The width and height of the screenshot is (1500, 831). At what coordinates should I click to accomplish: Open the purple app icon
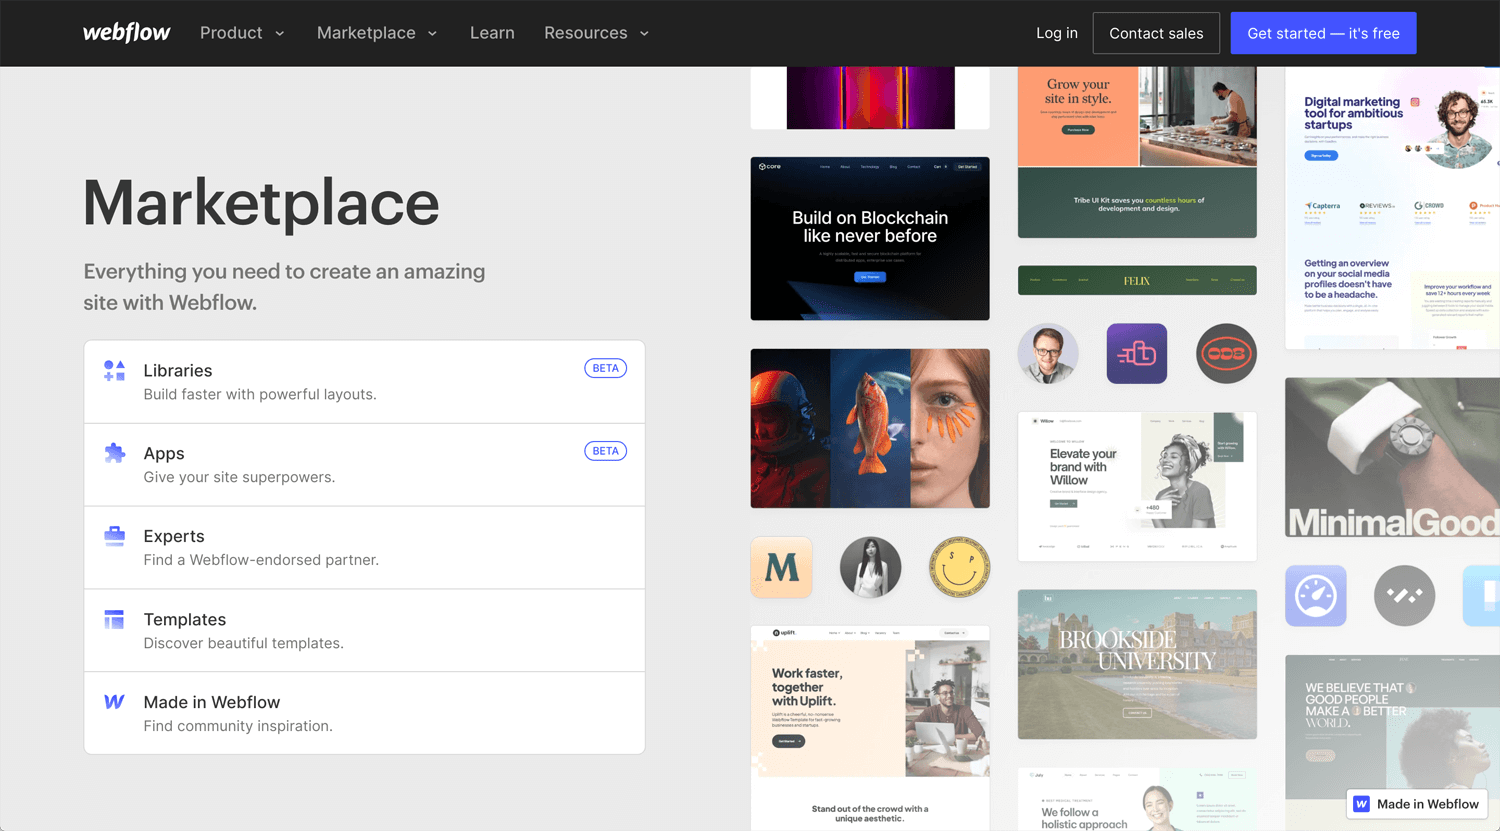[x=1137, y=353]
